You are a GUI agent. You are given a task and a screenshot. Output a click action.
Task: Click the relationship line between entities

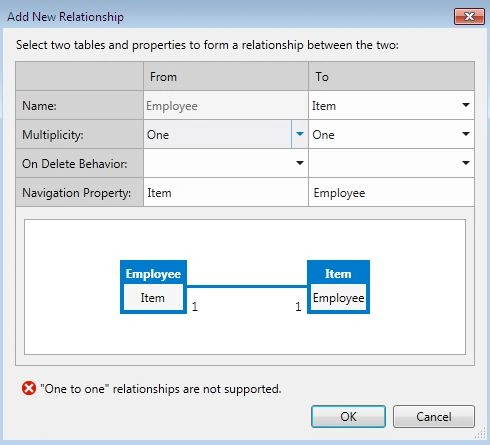click(x=247, y=286)
